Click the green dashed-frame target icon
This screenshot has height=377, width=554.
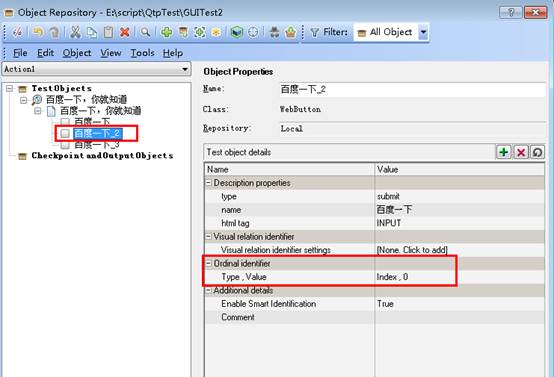[x=200, y=32]
